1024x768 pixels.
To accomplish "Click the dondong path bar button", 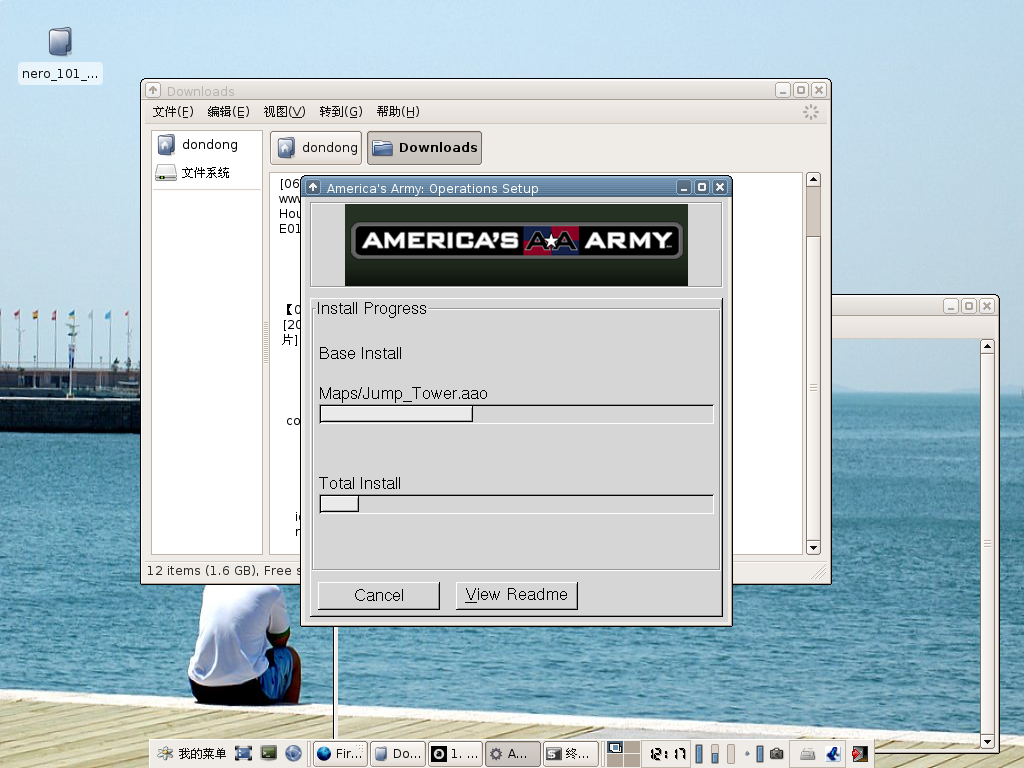I will 316,148.
